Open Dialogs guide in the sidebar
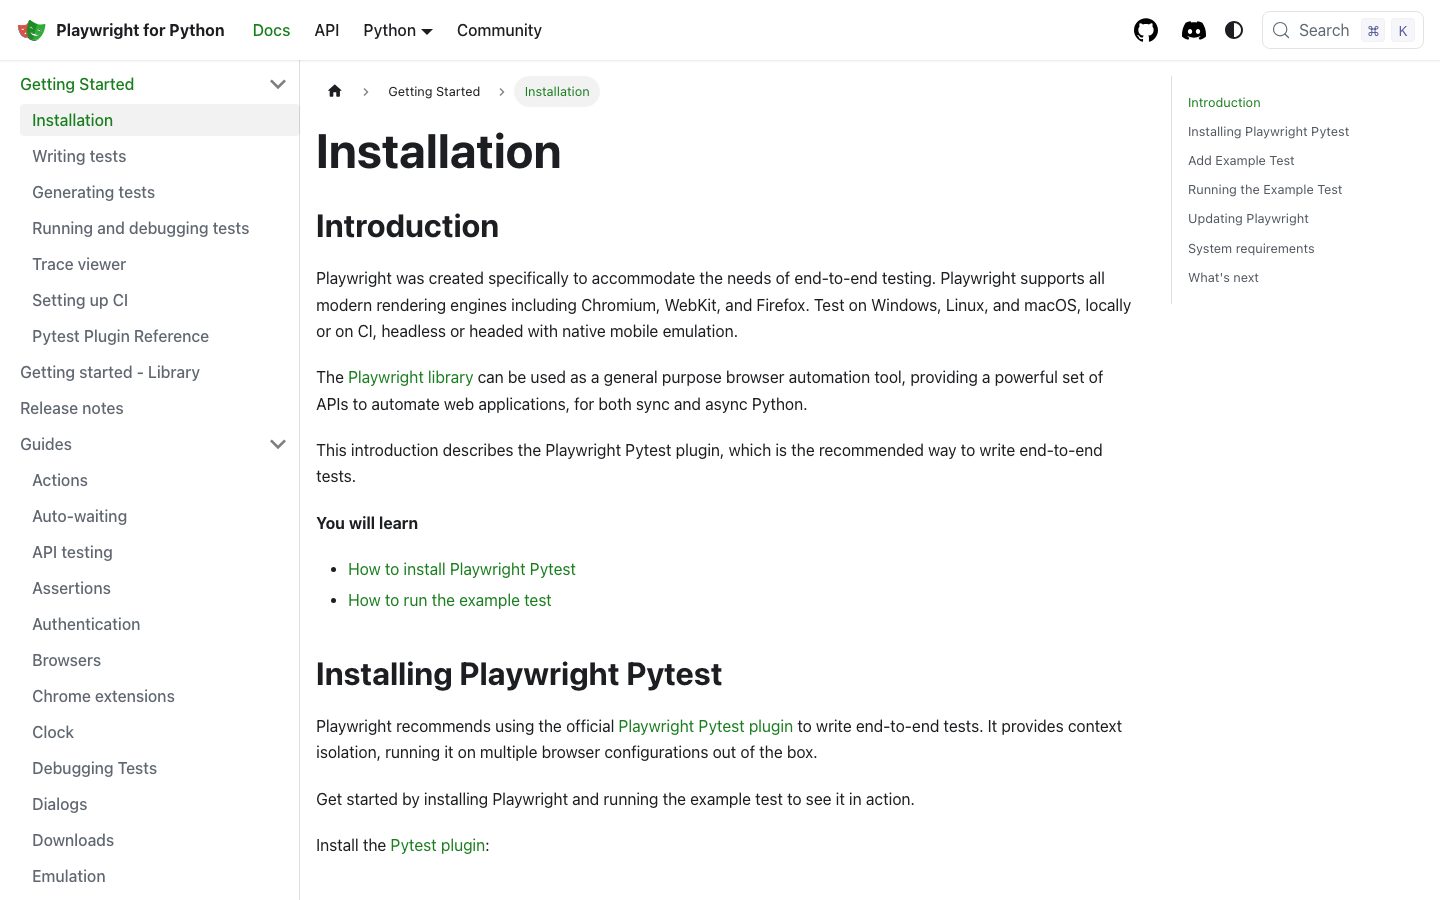The width and height of the screenshot is (1440, 900). click(x=159, y=804)
